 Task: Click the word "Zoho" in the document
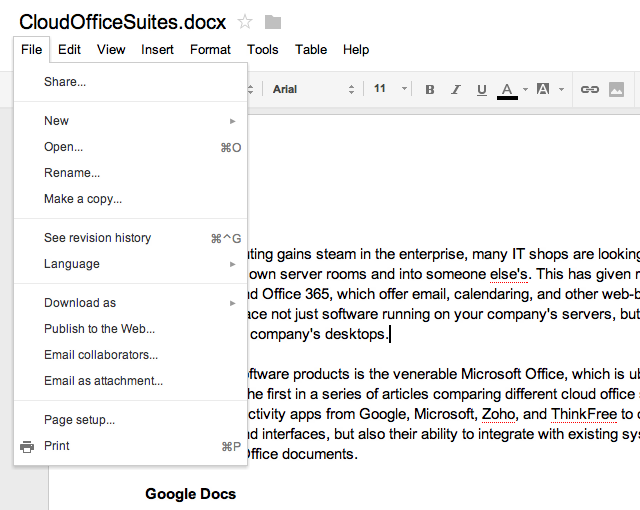click(x=498, y=414)
